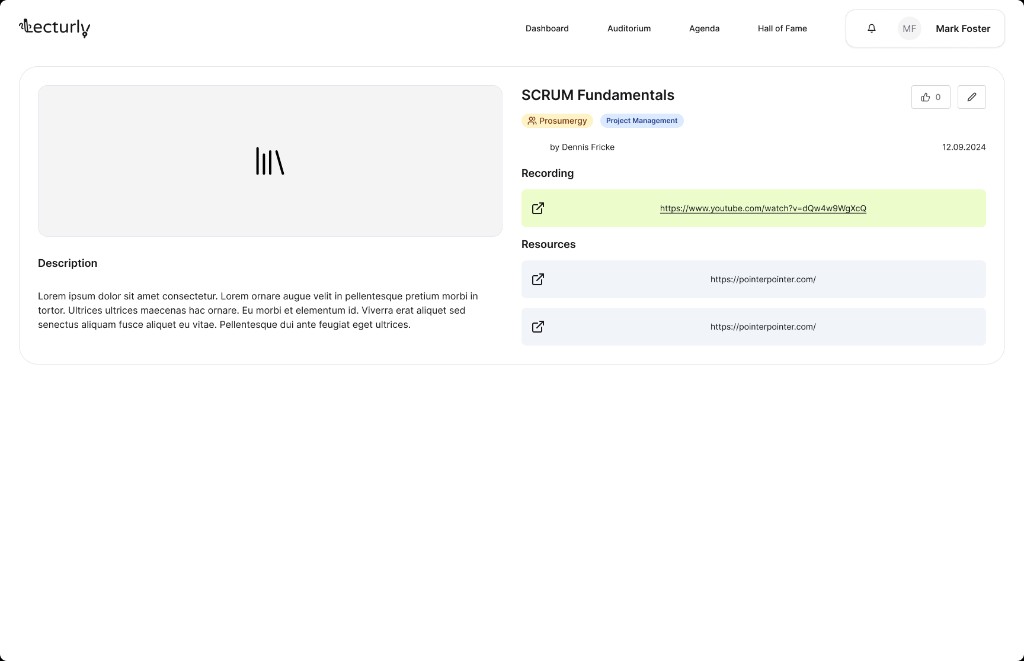The width and height of the screenshot is (1024, 661).
Task: Open the YouTube recording link
Action: 763,208
